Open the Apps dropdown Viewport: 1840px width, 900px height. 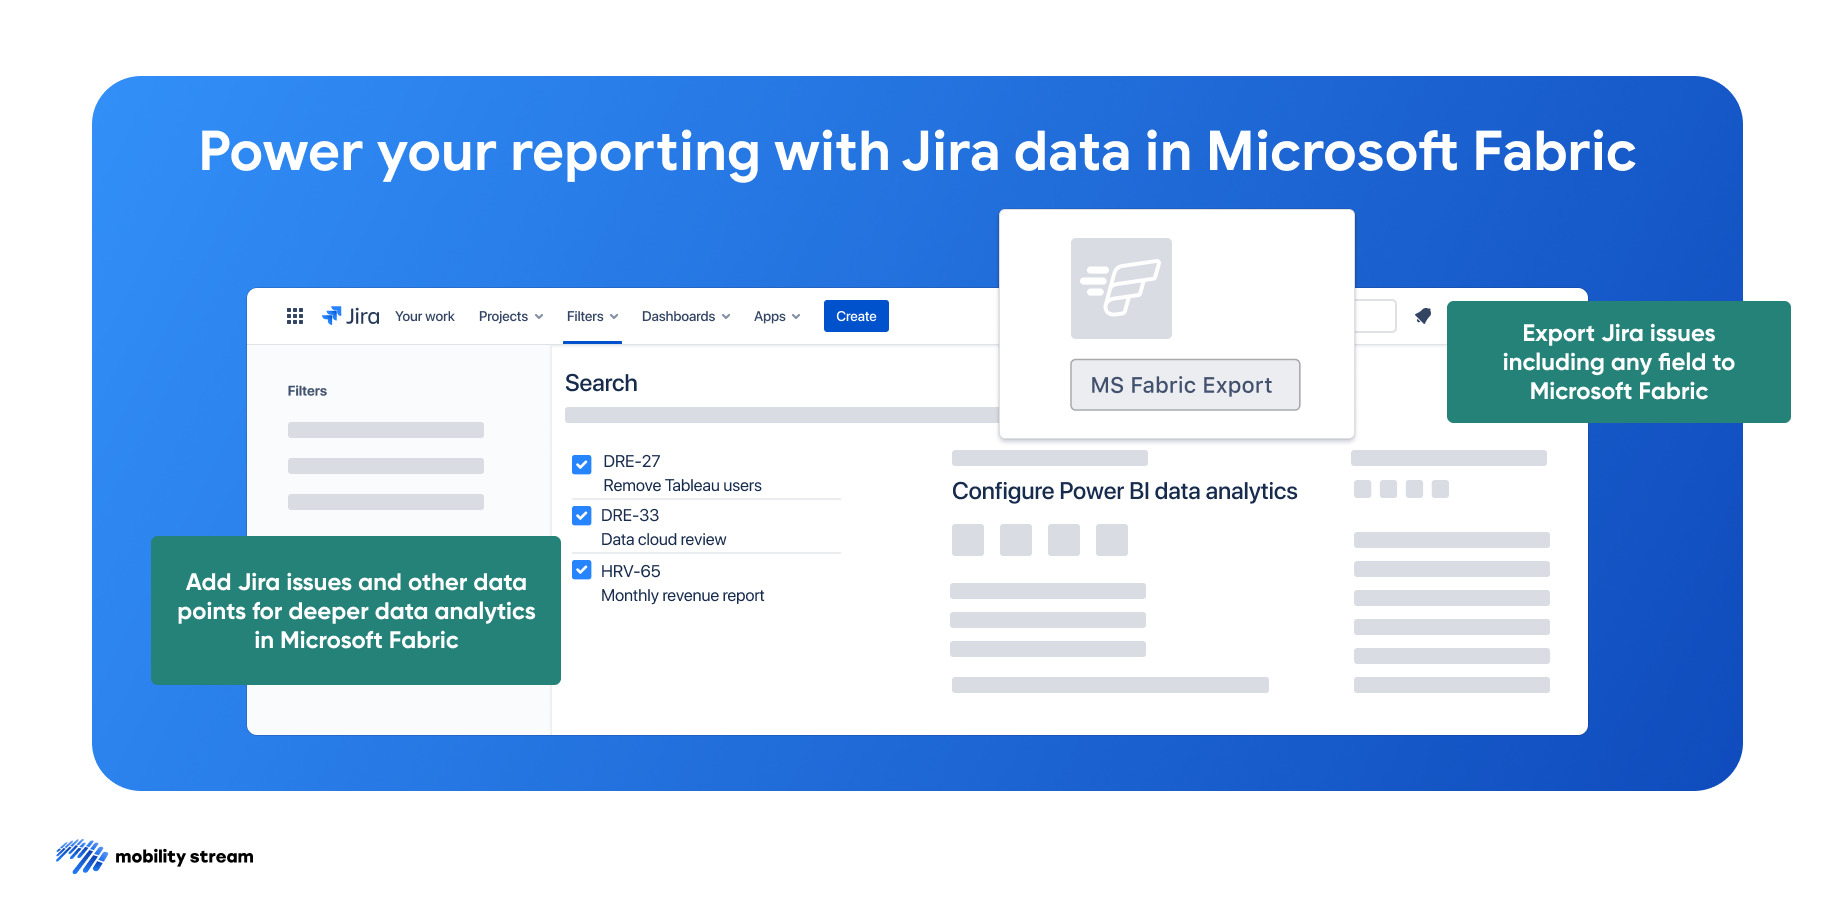pyautogui.click(x=776, y=316)
